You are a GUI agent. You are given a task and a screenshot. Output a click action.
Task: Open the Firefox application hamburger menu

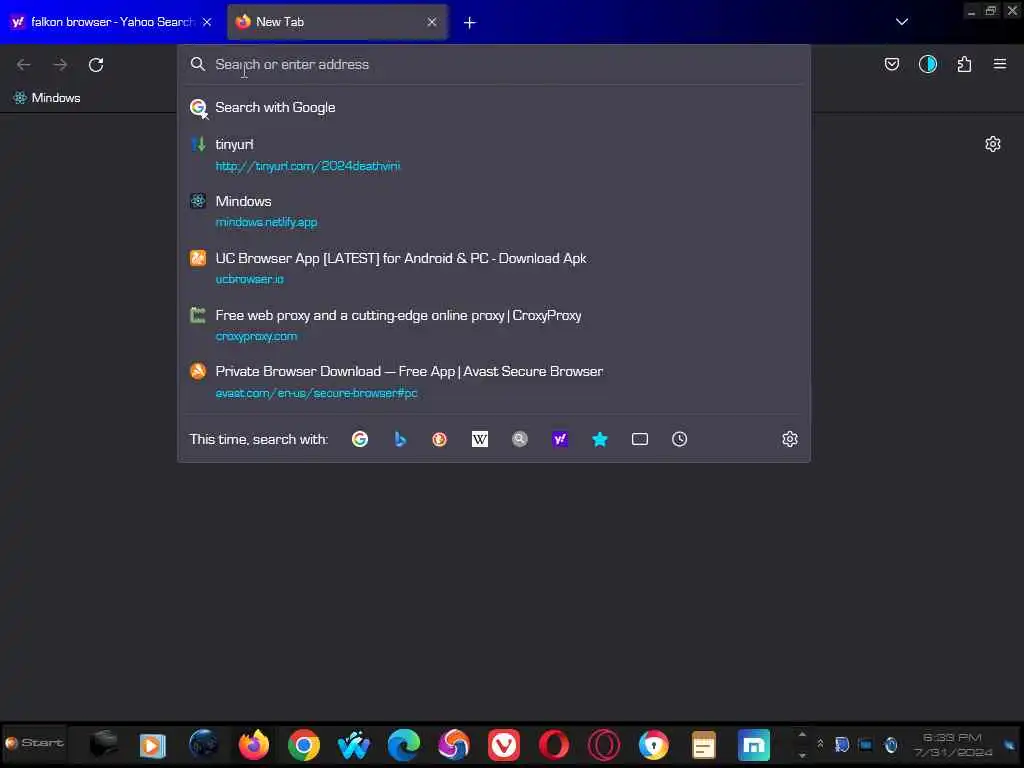point(1000,64)
